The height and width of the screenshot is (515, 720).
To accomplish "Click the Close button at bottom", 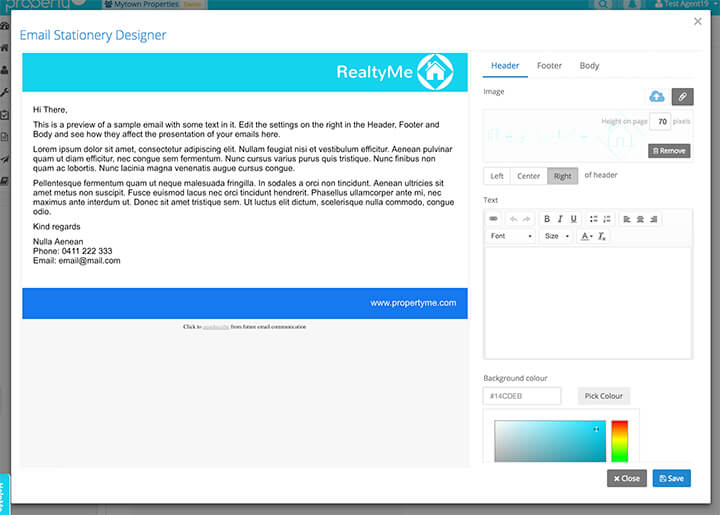I will (x=626, y=478).
